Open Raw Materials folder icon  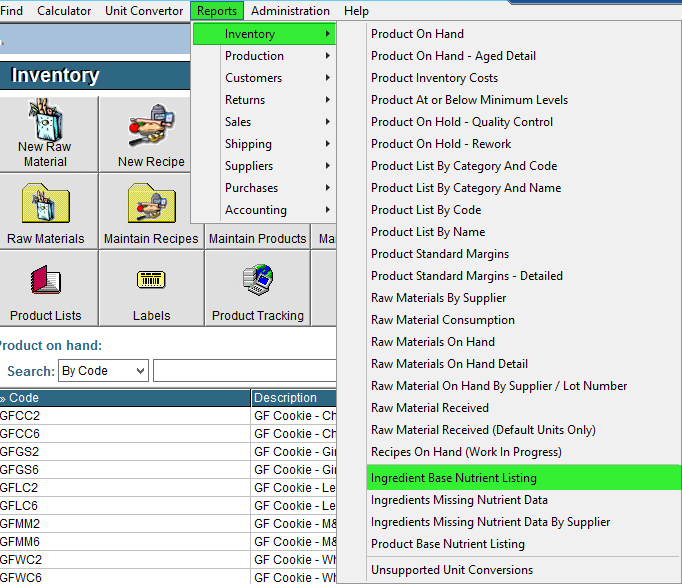(46, 203)
